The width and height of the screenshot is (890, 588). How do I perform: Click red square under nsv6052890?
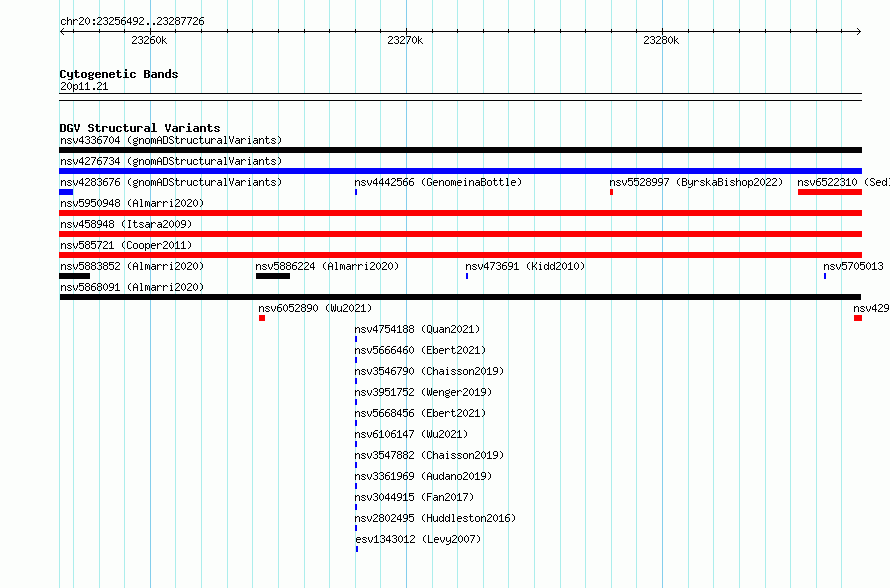[x=262, y=318]
